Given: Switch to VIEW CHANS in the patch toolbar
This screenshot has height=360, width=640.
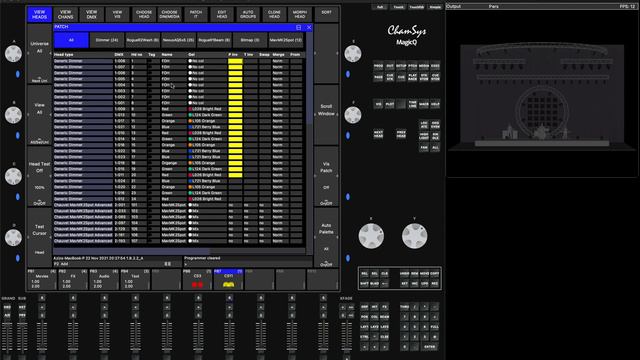Looking at the screenshot, I should click(x=65, y=15).
